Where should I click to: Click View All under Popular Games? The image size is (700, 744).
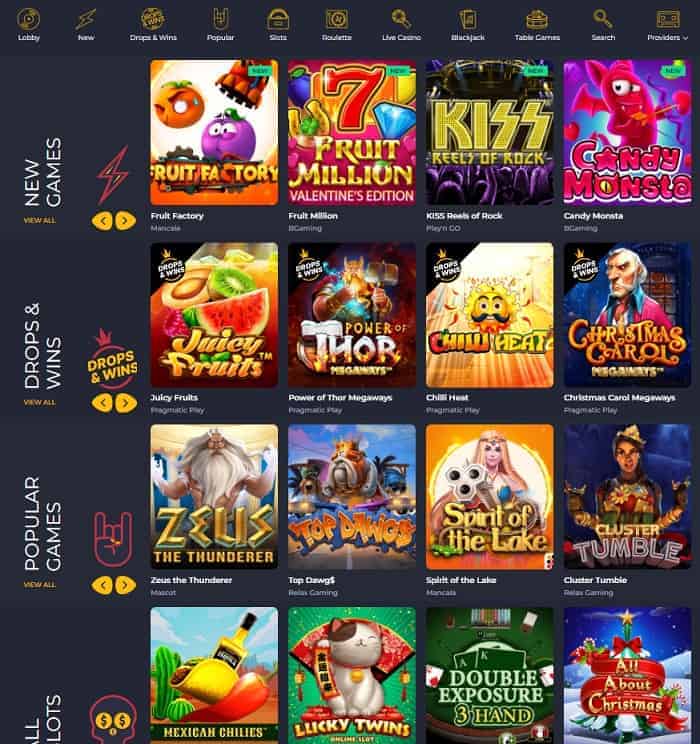pos(39,585)
